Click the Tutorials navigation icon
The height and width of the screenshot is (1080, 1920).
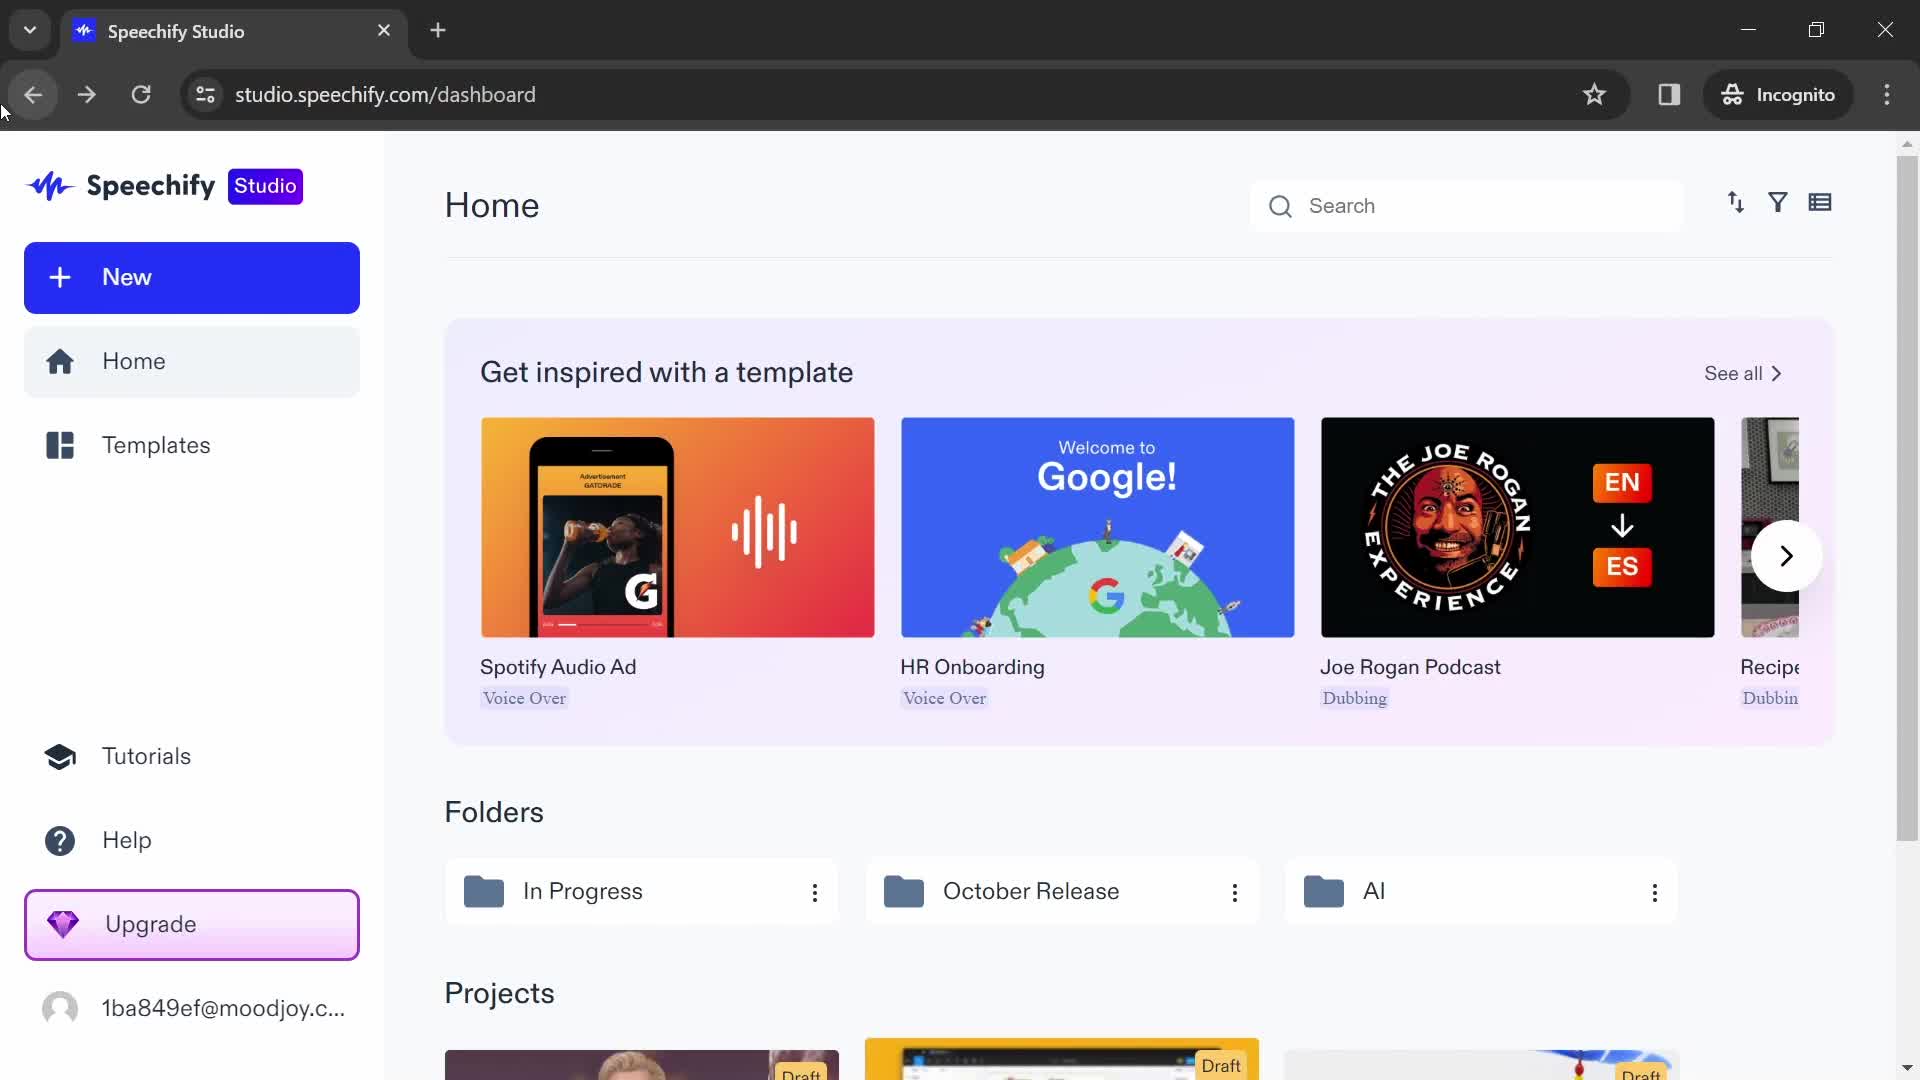click(61, 757)
